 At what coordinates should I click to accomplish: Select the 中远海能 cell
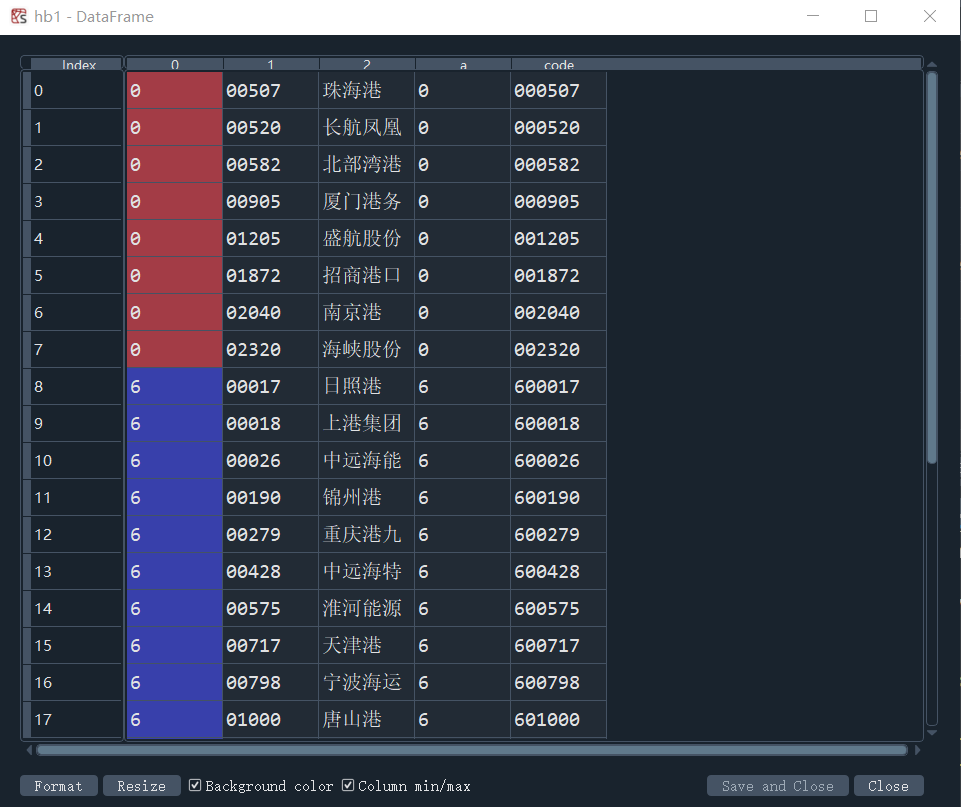click(x=367, y=460)
